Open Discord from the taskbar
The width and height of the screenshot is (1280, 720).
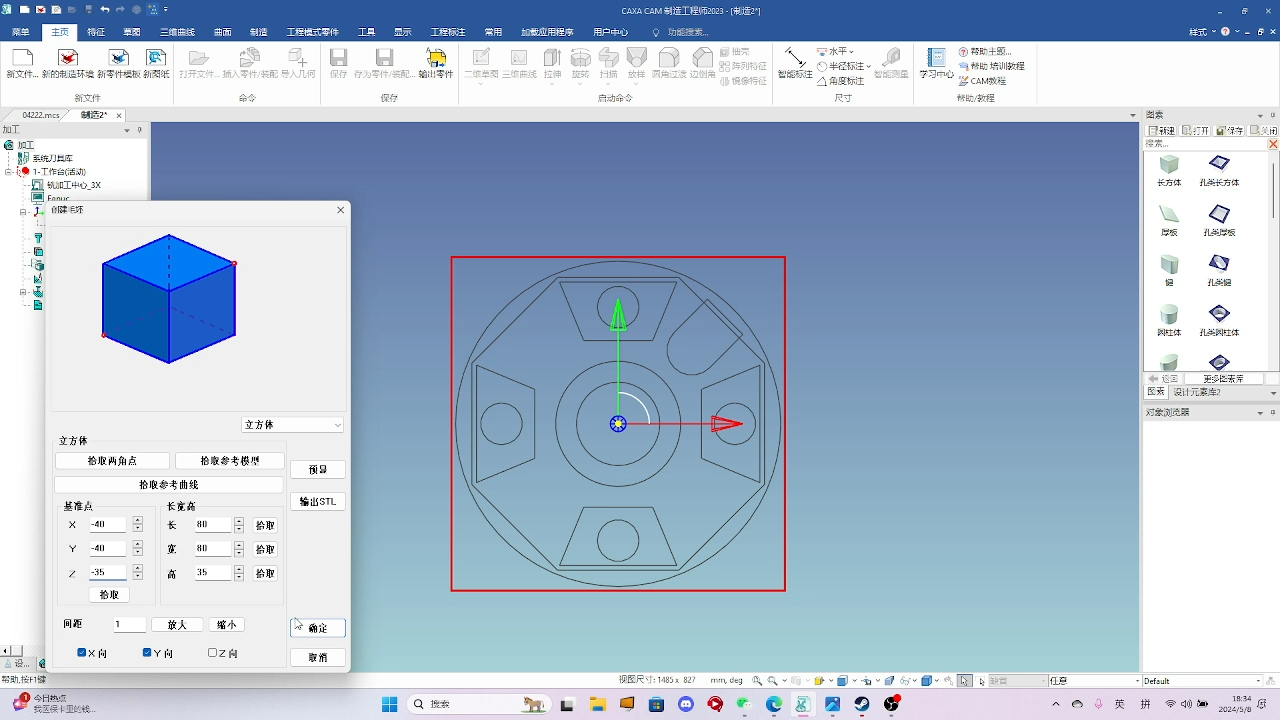tap(686, 704)
